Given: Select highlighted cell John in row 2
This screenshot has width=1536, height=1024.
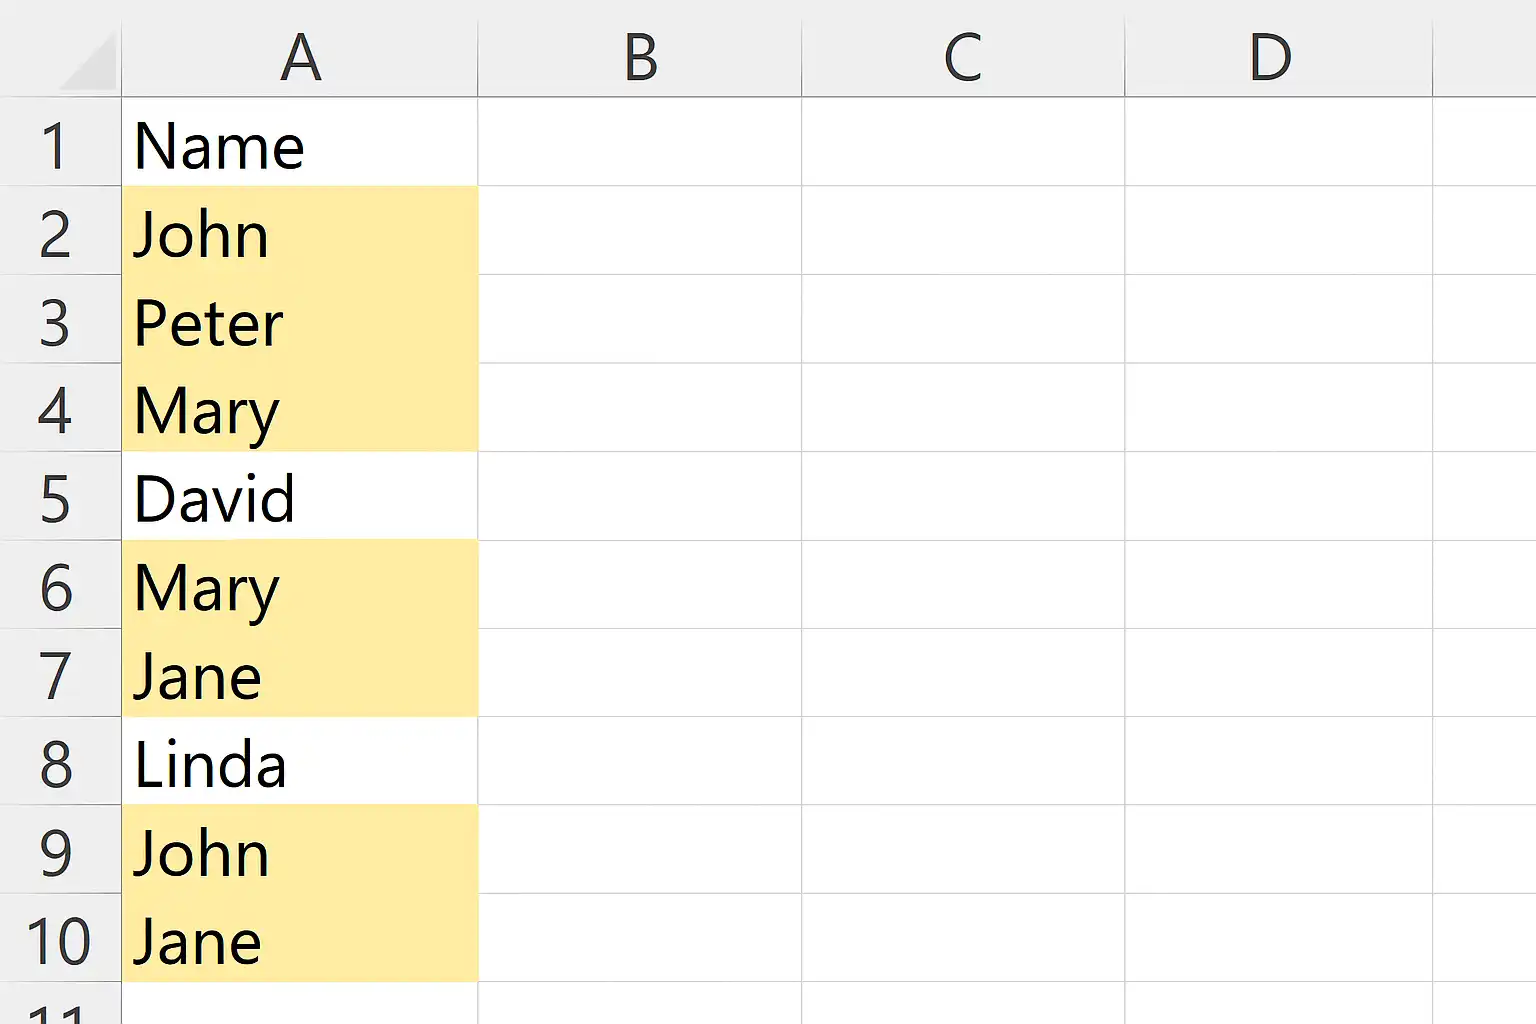Looking at the screenshot, I should pyautogui.click(x=300, y=233).
